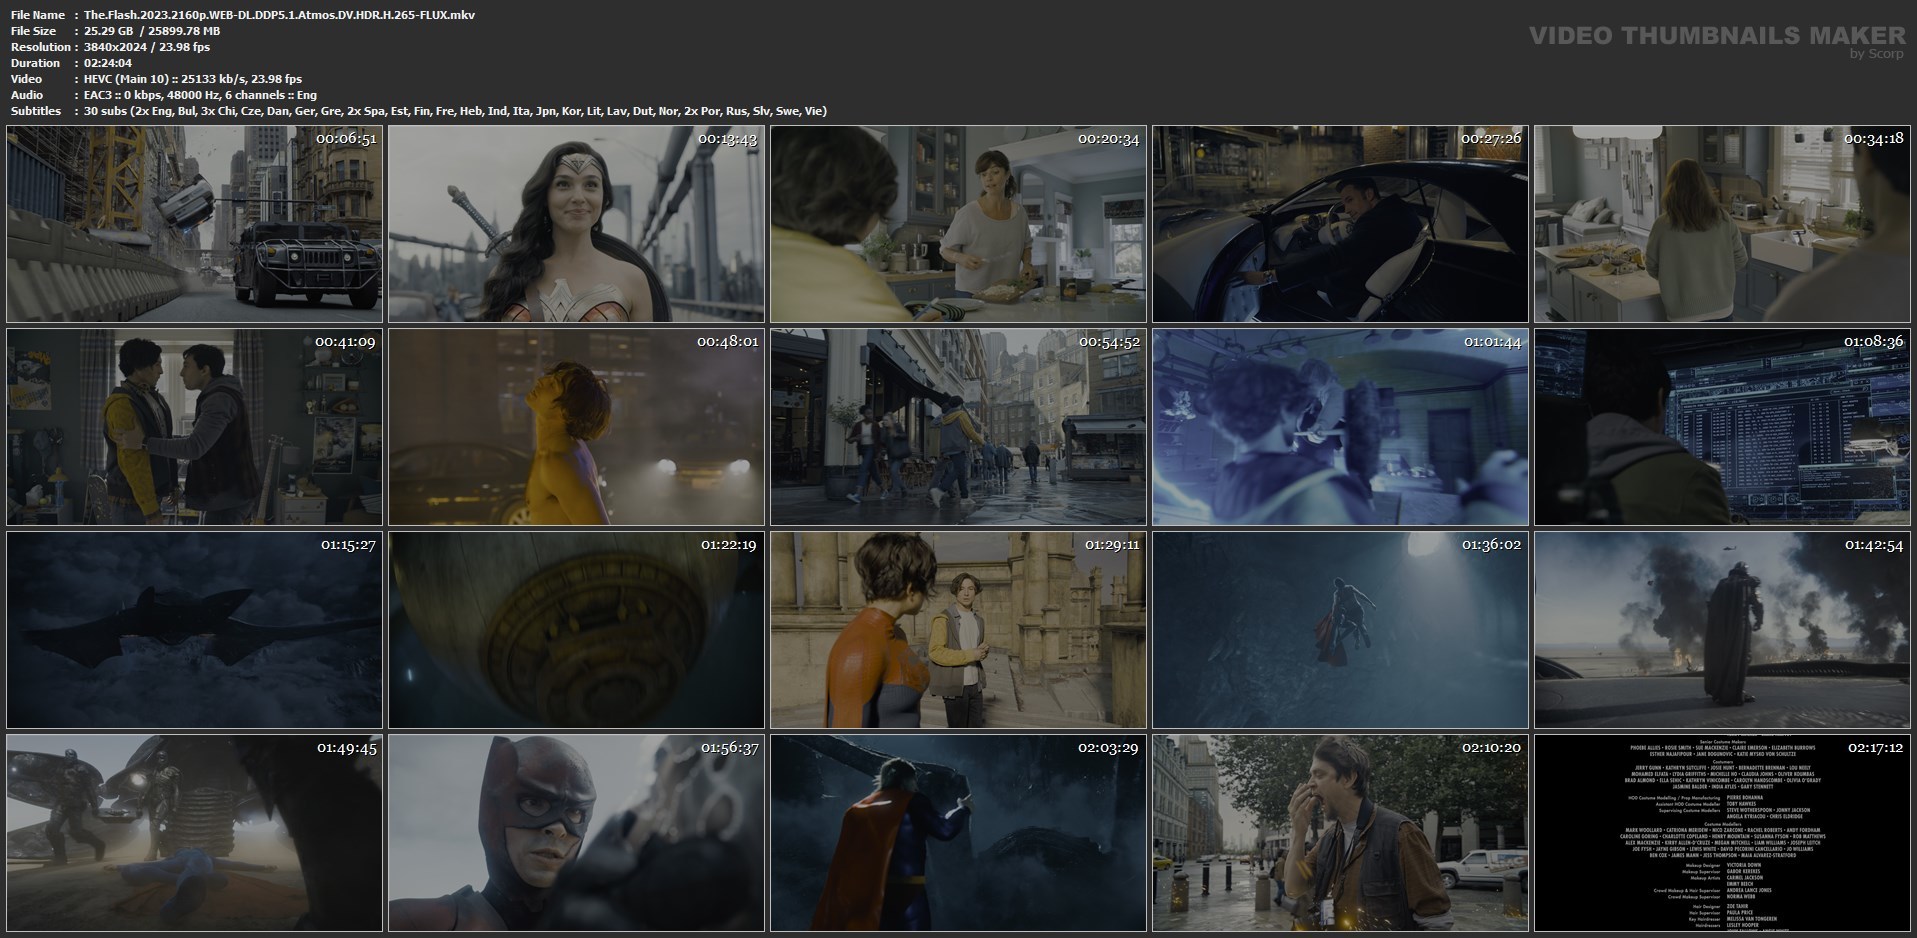Select the HEVC video codec line
1917x938 pixels.
[x=193, y=79]
